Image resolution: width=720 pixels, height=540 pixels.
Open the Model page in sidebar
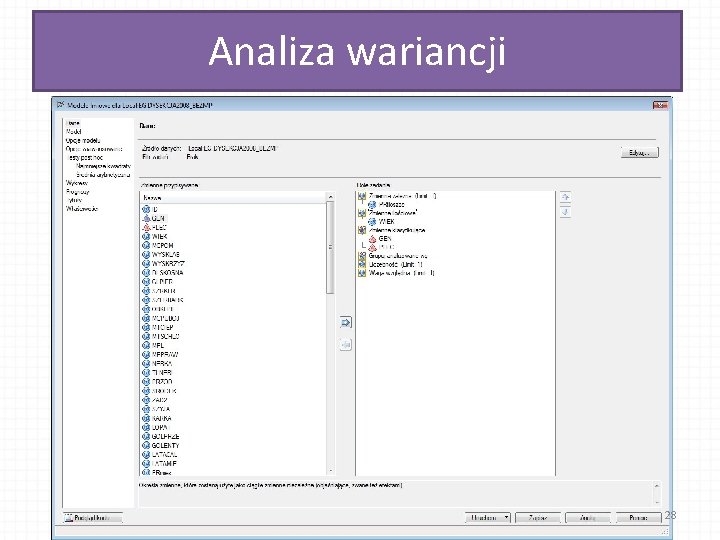pyautogui.click(x=73, y=131)
